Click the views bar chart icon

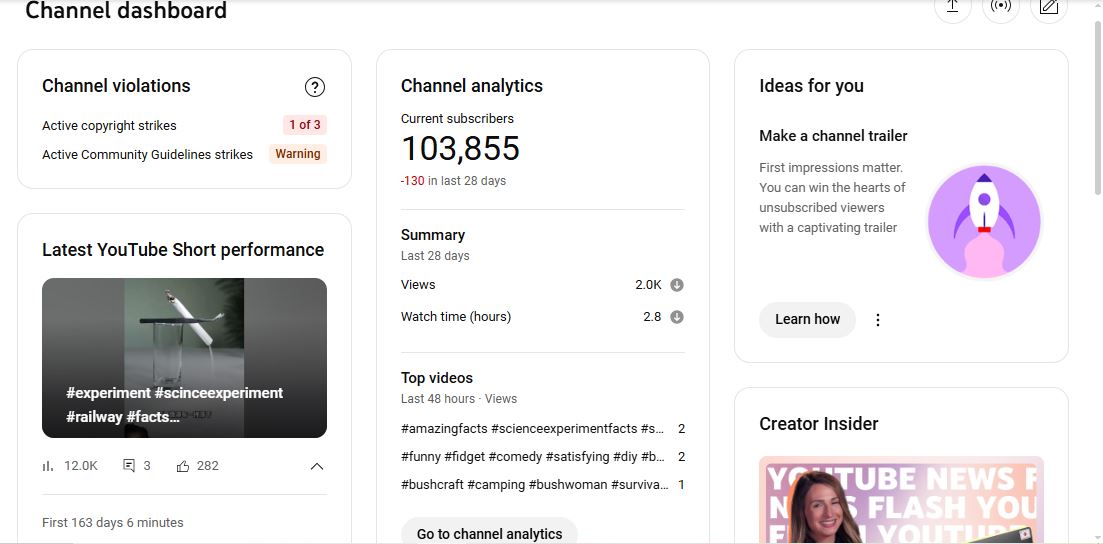click(48, 466)
